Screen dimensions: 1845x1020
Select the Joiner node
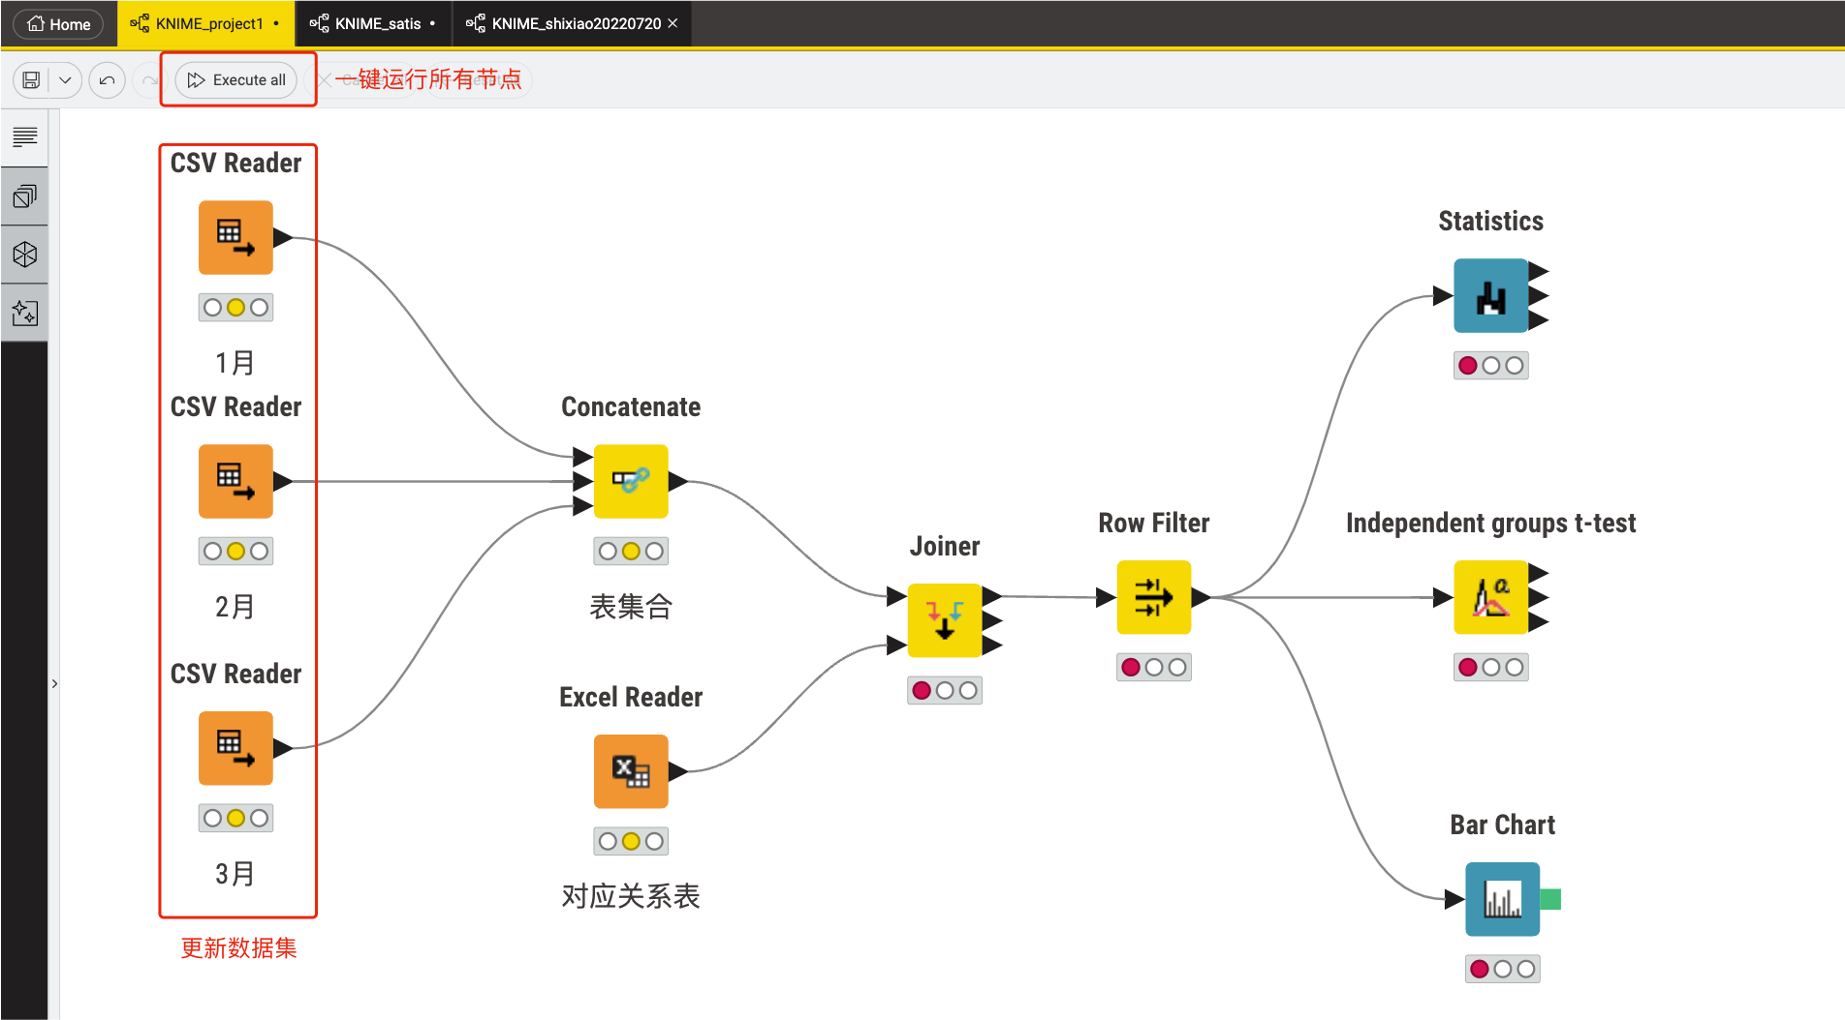coord(945,620)
